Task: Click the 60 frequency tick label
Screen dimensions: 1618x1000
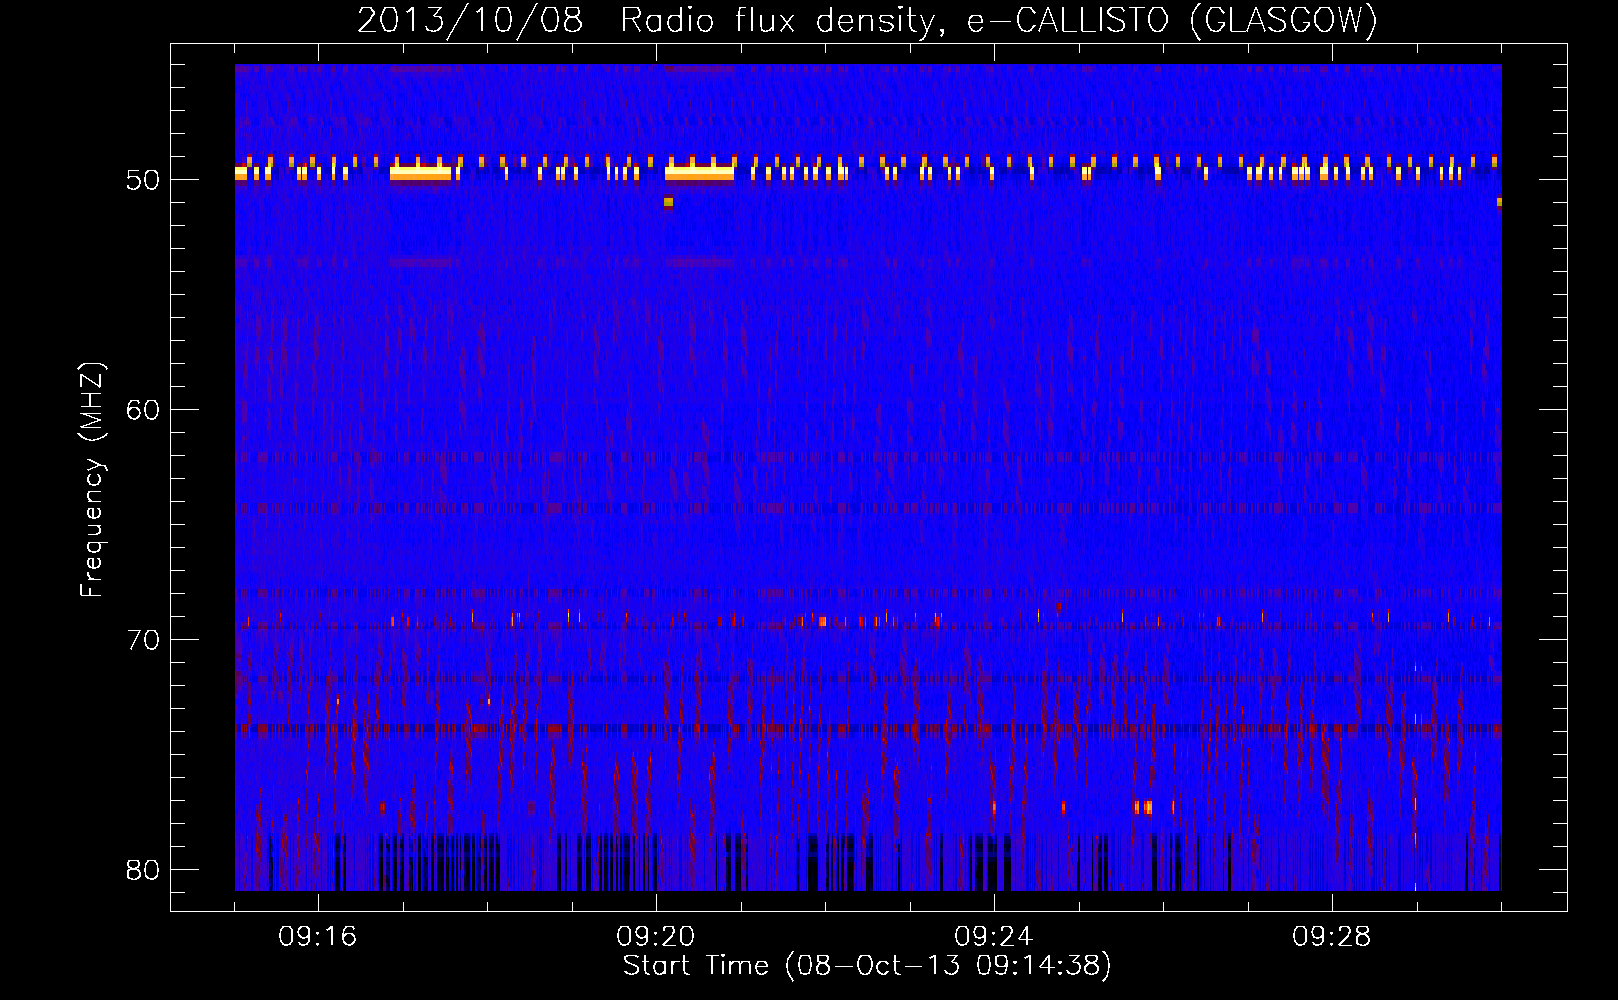Action: [144, 410]
